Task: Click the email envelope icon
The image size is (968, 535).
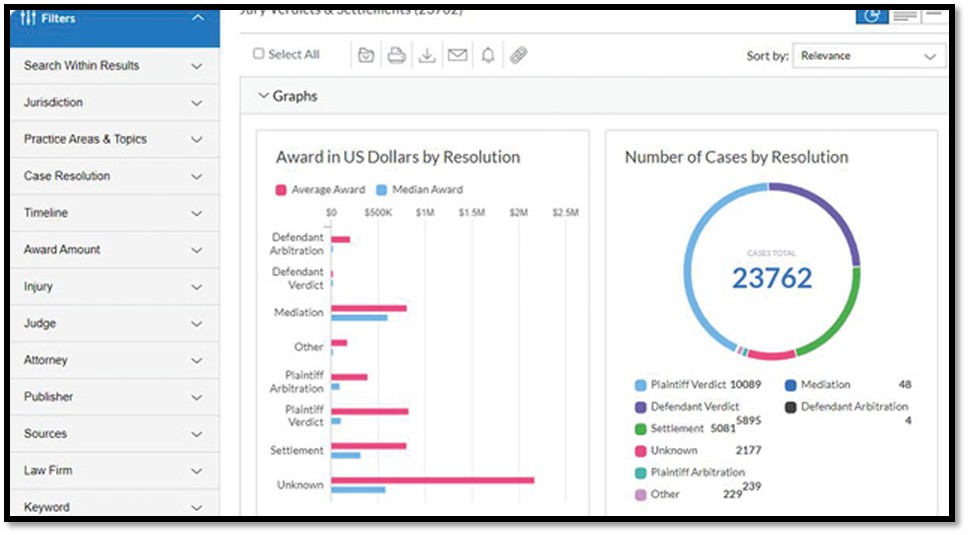Action: coord(457,56)
